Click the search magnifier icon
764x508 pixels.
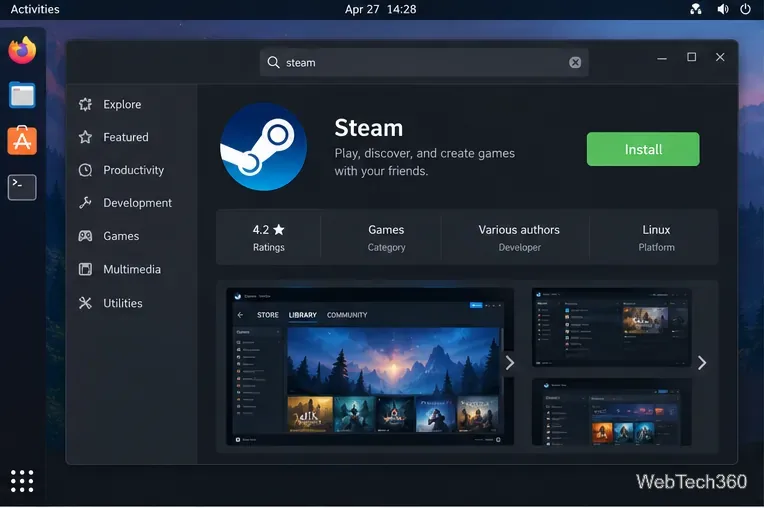(x=273, y=62)
